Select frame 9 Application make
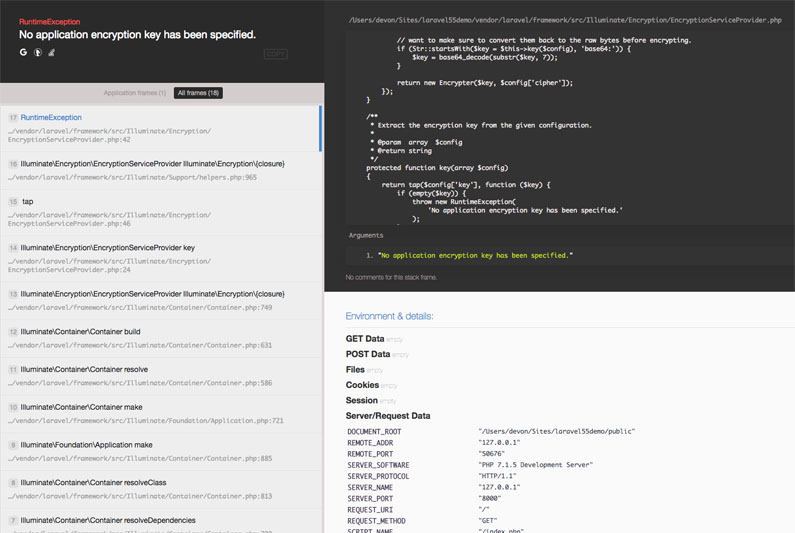 point(162,451)
